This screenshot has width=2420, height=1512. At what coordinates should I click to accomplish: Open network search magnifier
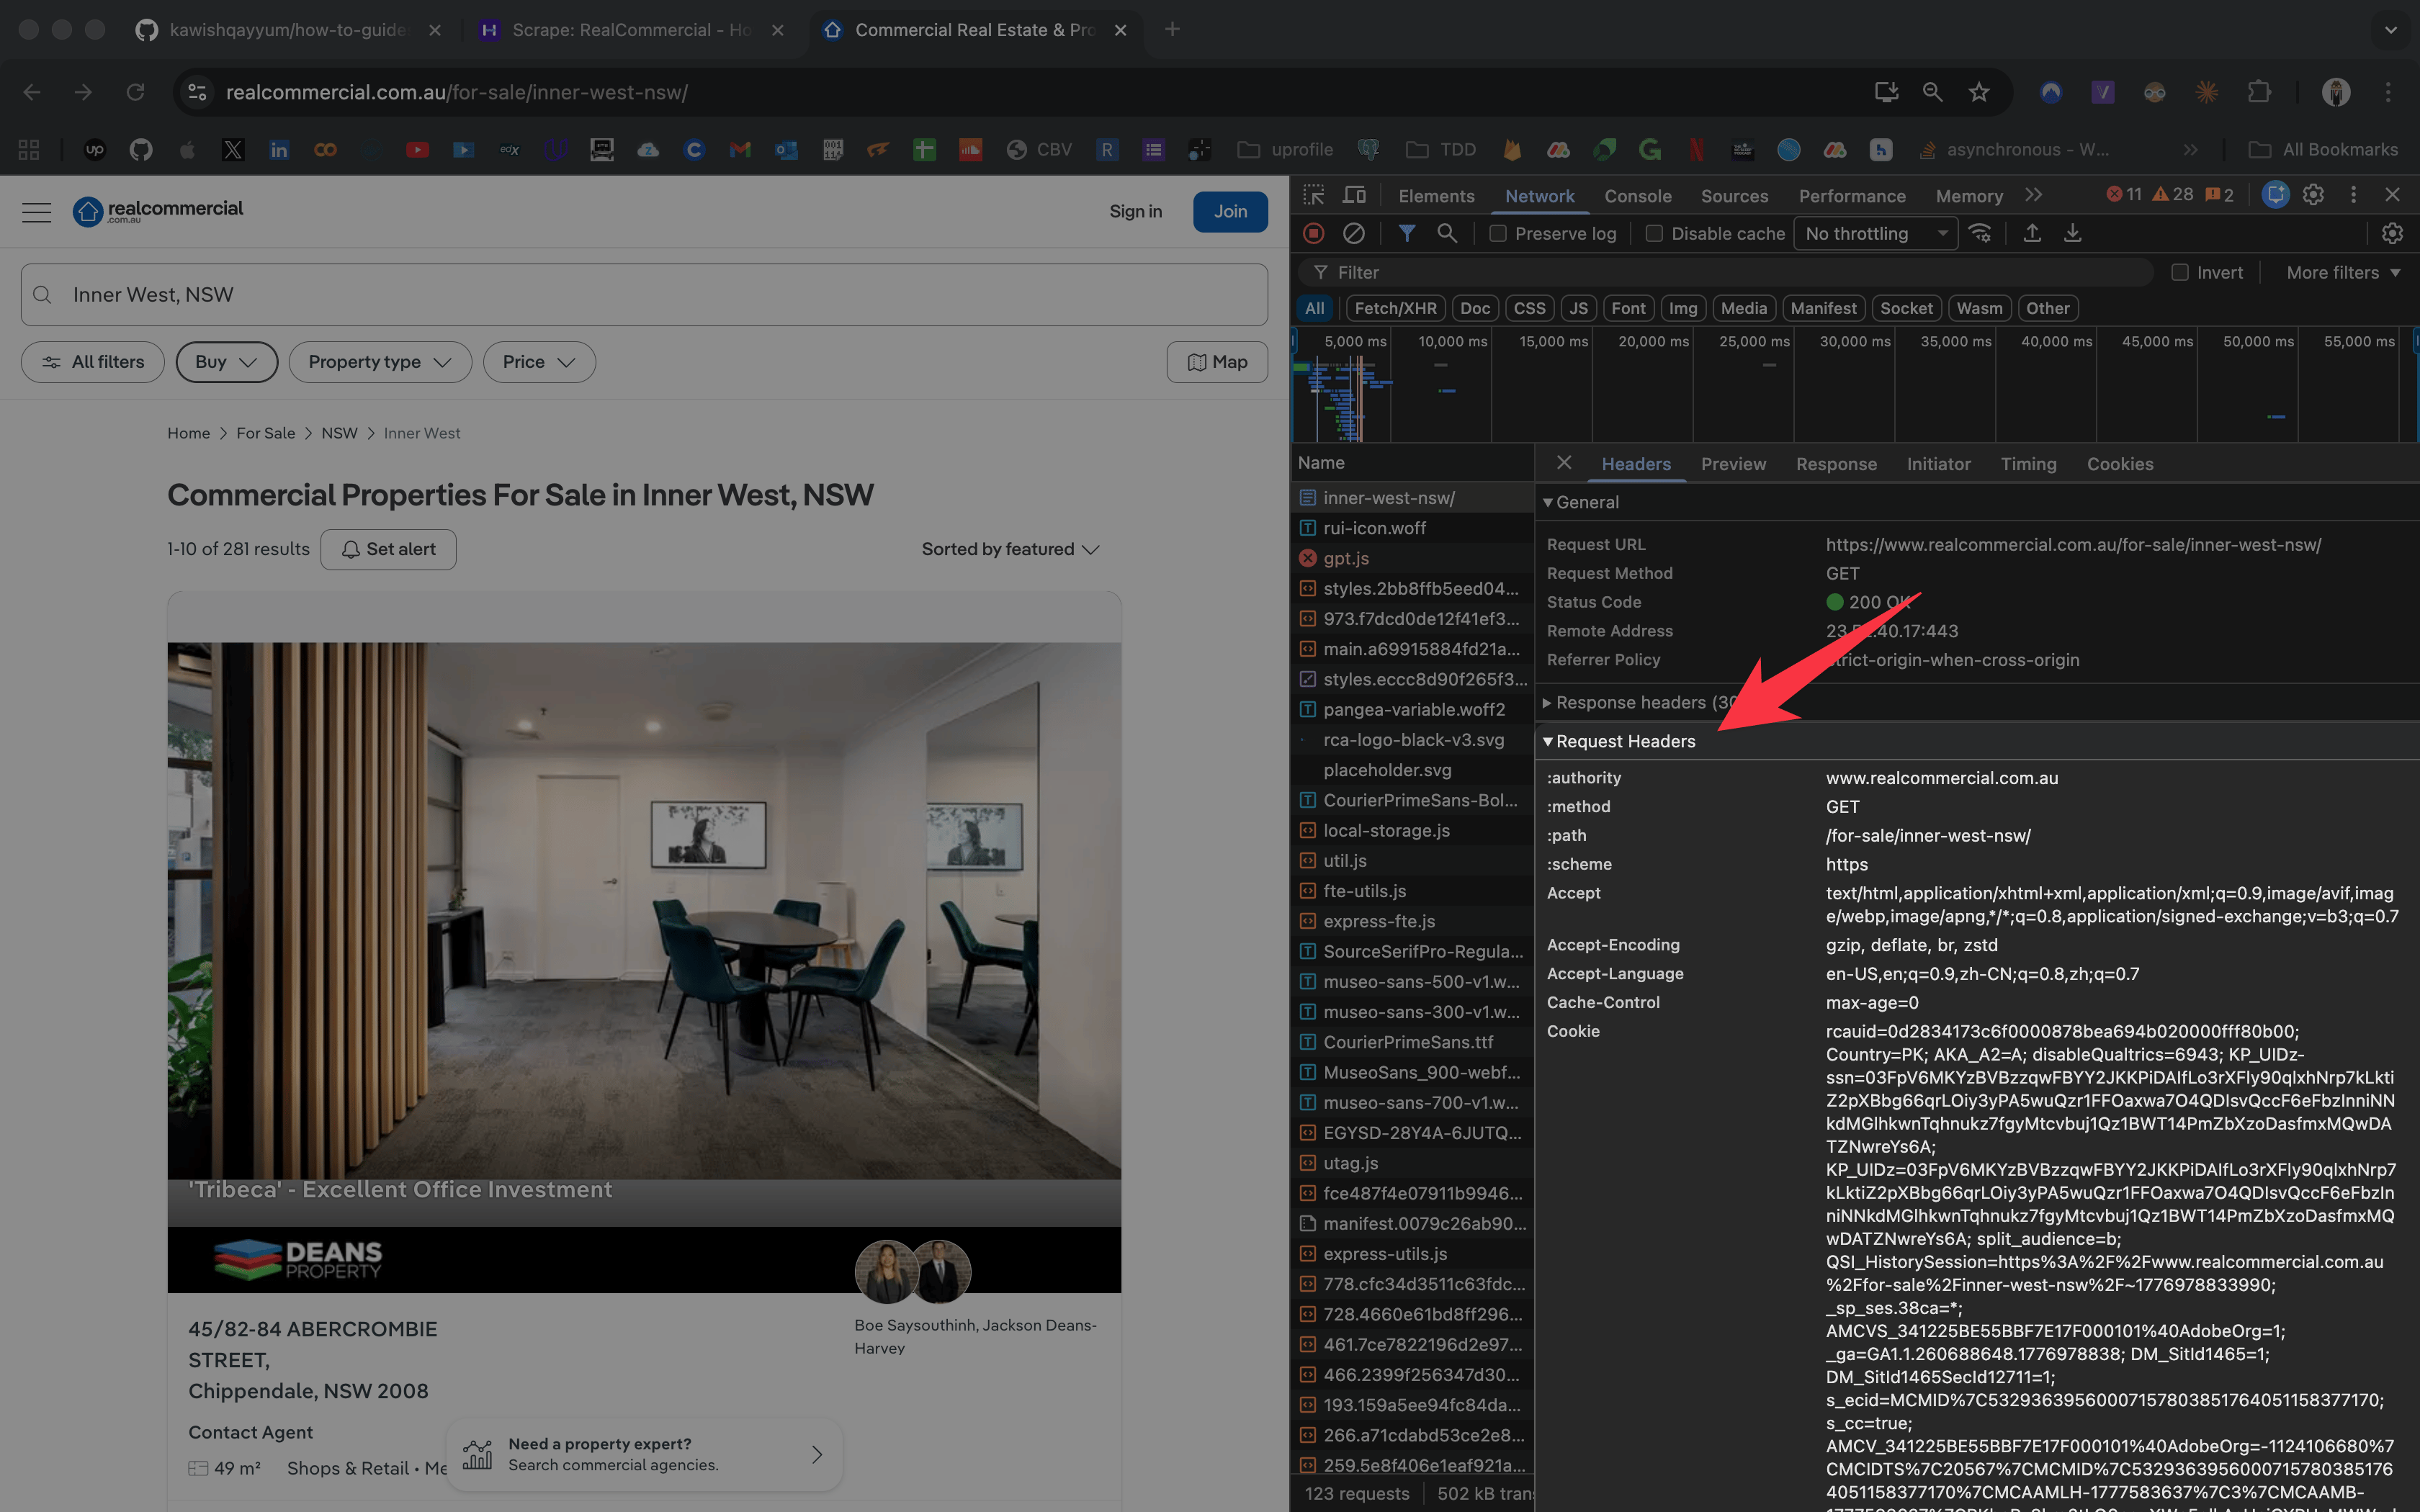coord(1446,233)
